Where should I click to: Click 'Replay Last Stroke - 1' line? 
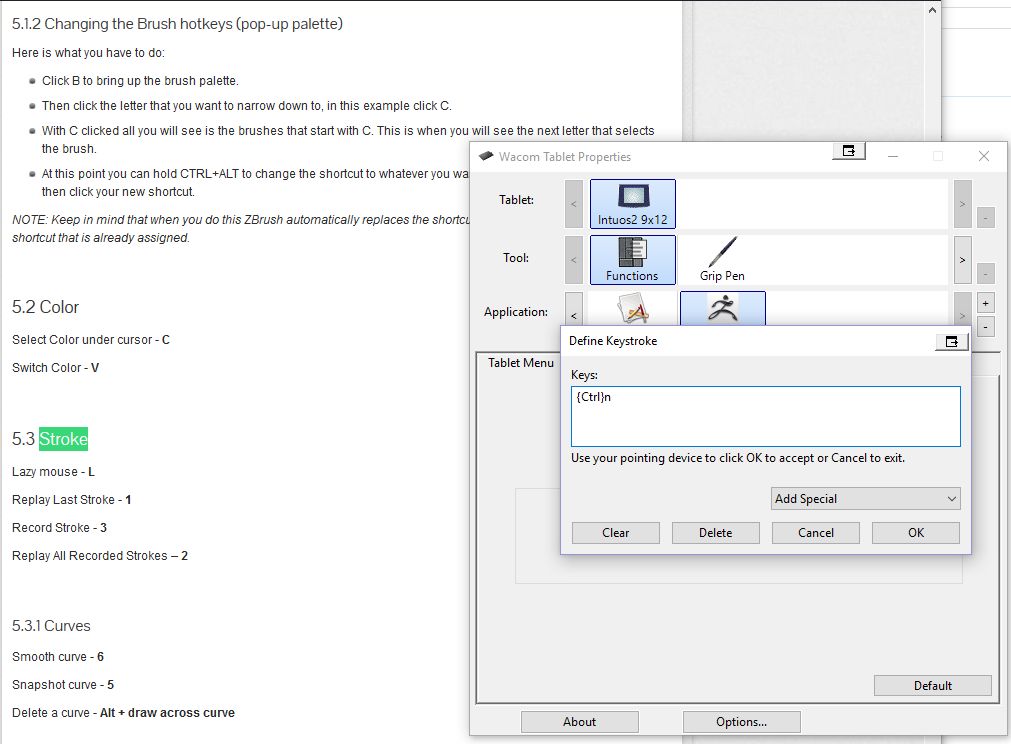pos(72,500)
